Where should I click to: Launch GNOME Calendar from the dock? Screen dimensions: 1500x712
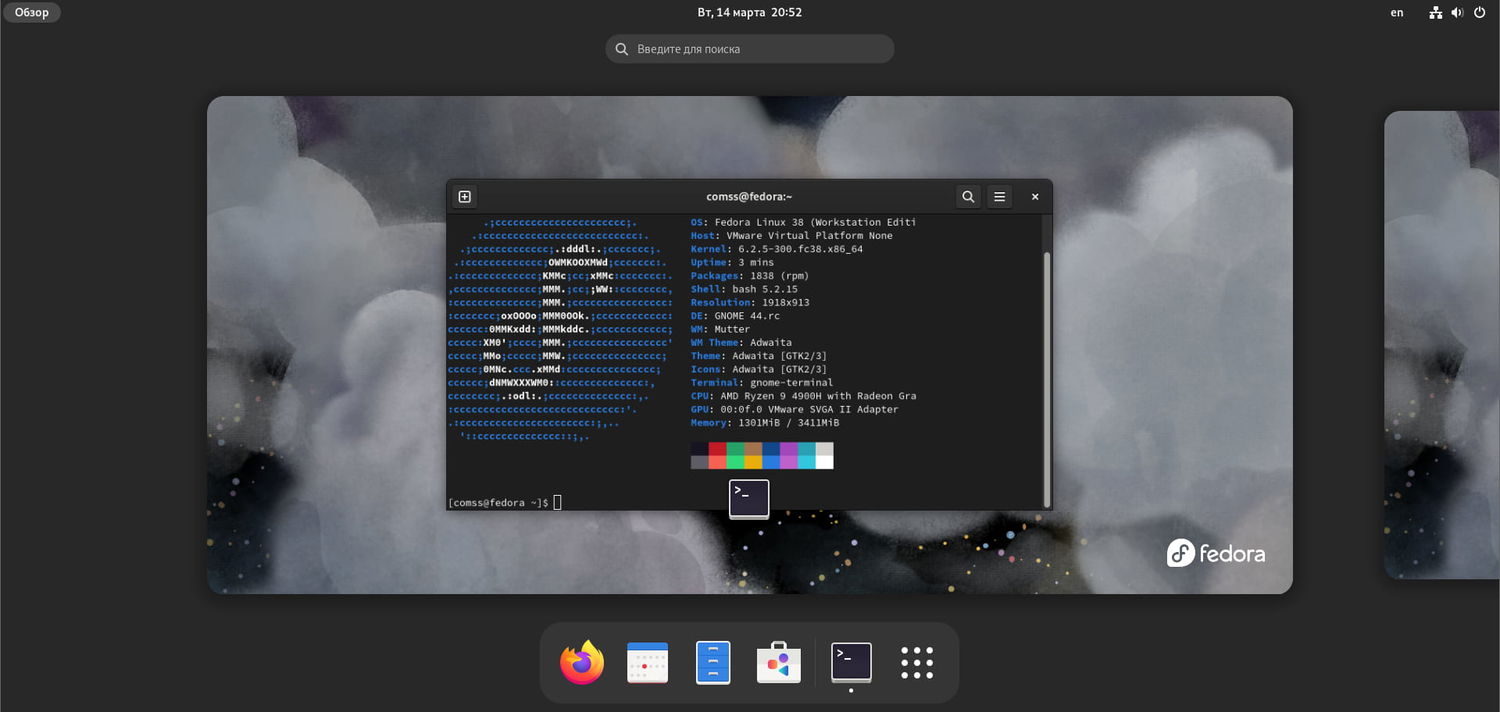647,662
